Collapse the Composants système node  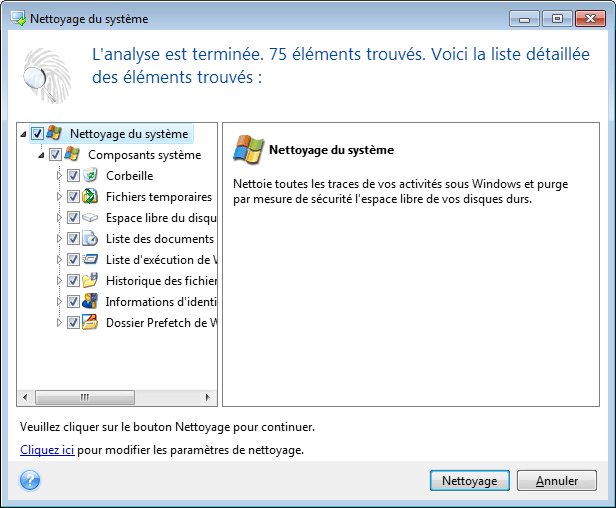coord(41,155)
